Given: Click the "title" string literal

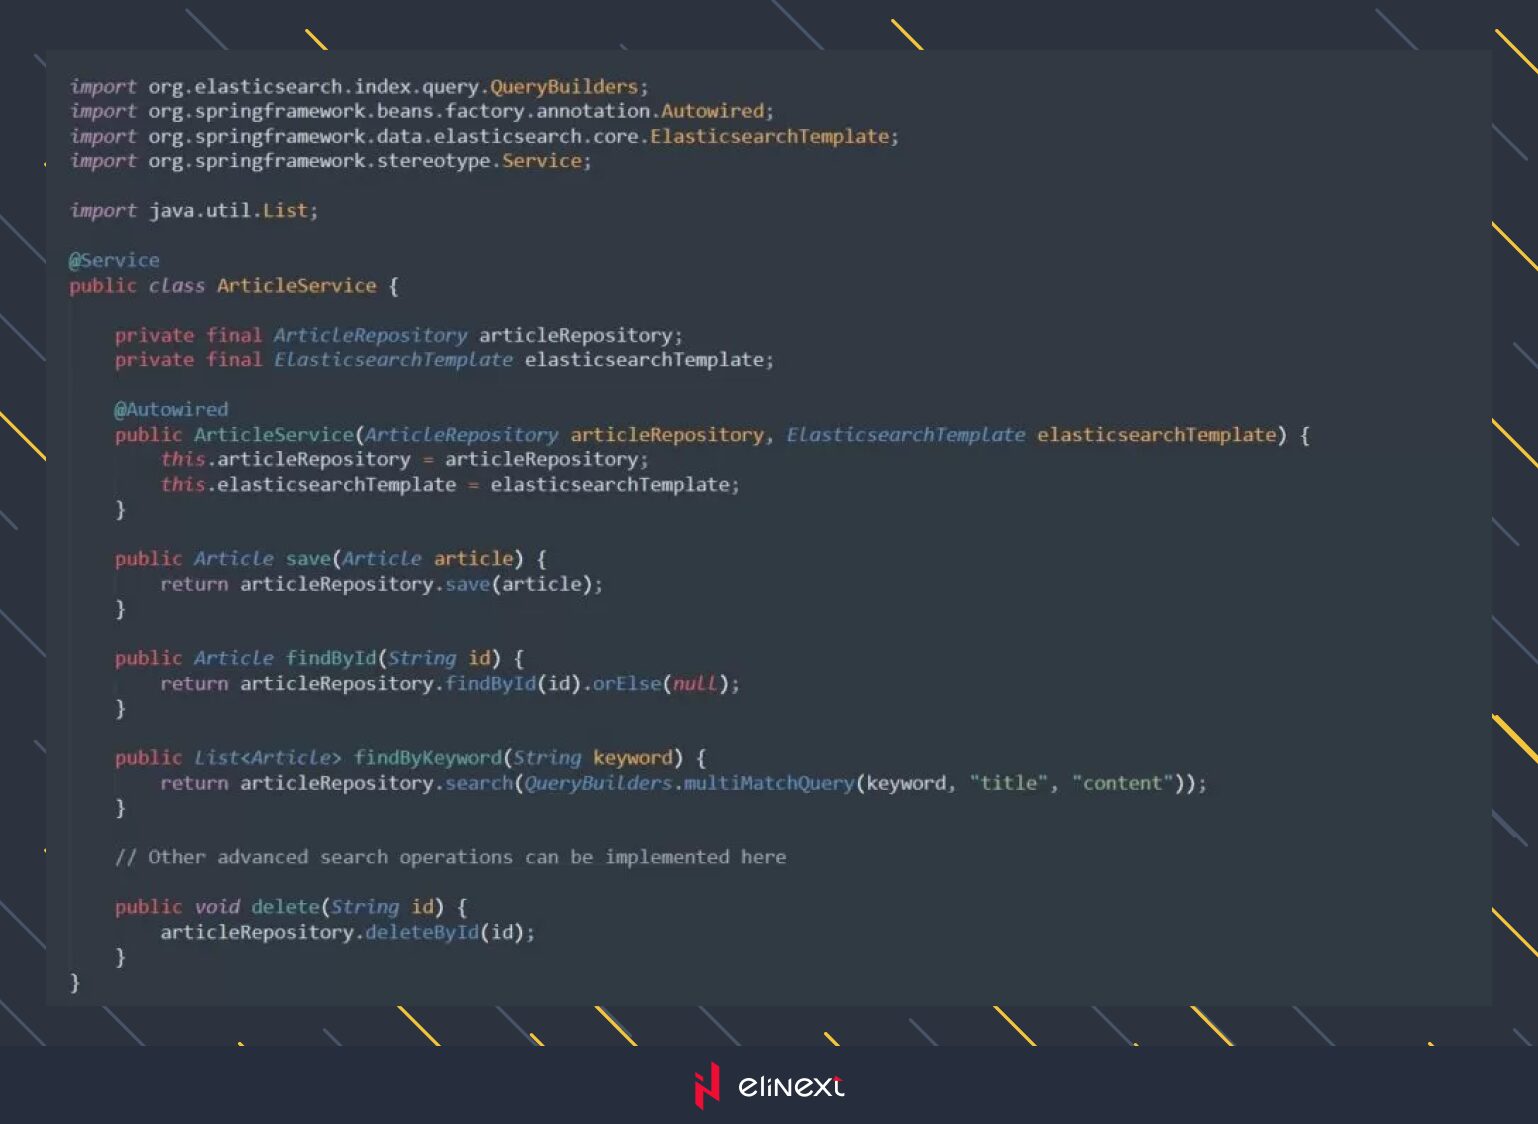Looking at the screenshot, I should click(x=1008, y=783).
